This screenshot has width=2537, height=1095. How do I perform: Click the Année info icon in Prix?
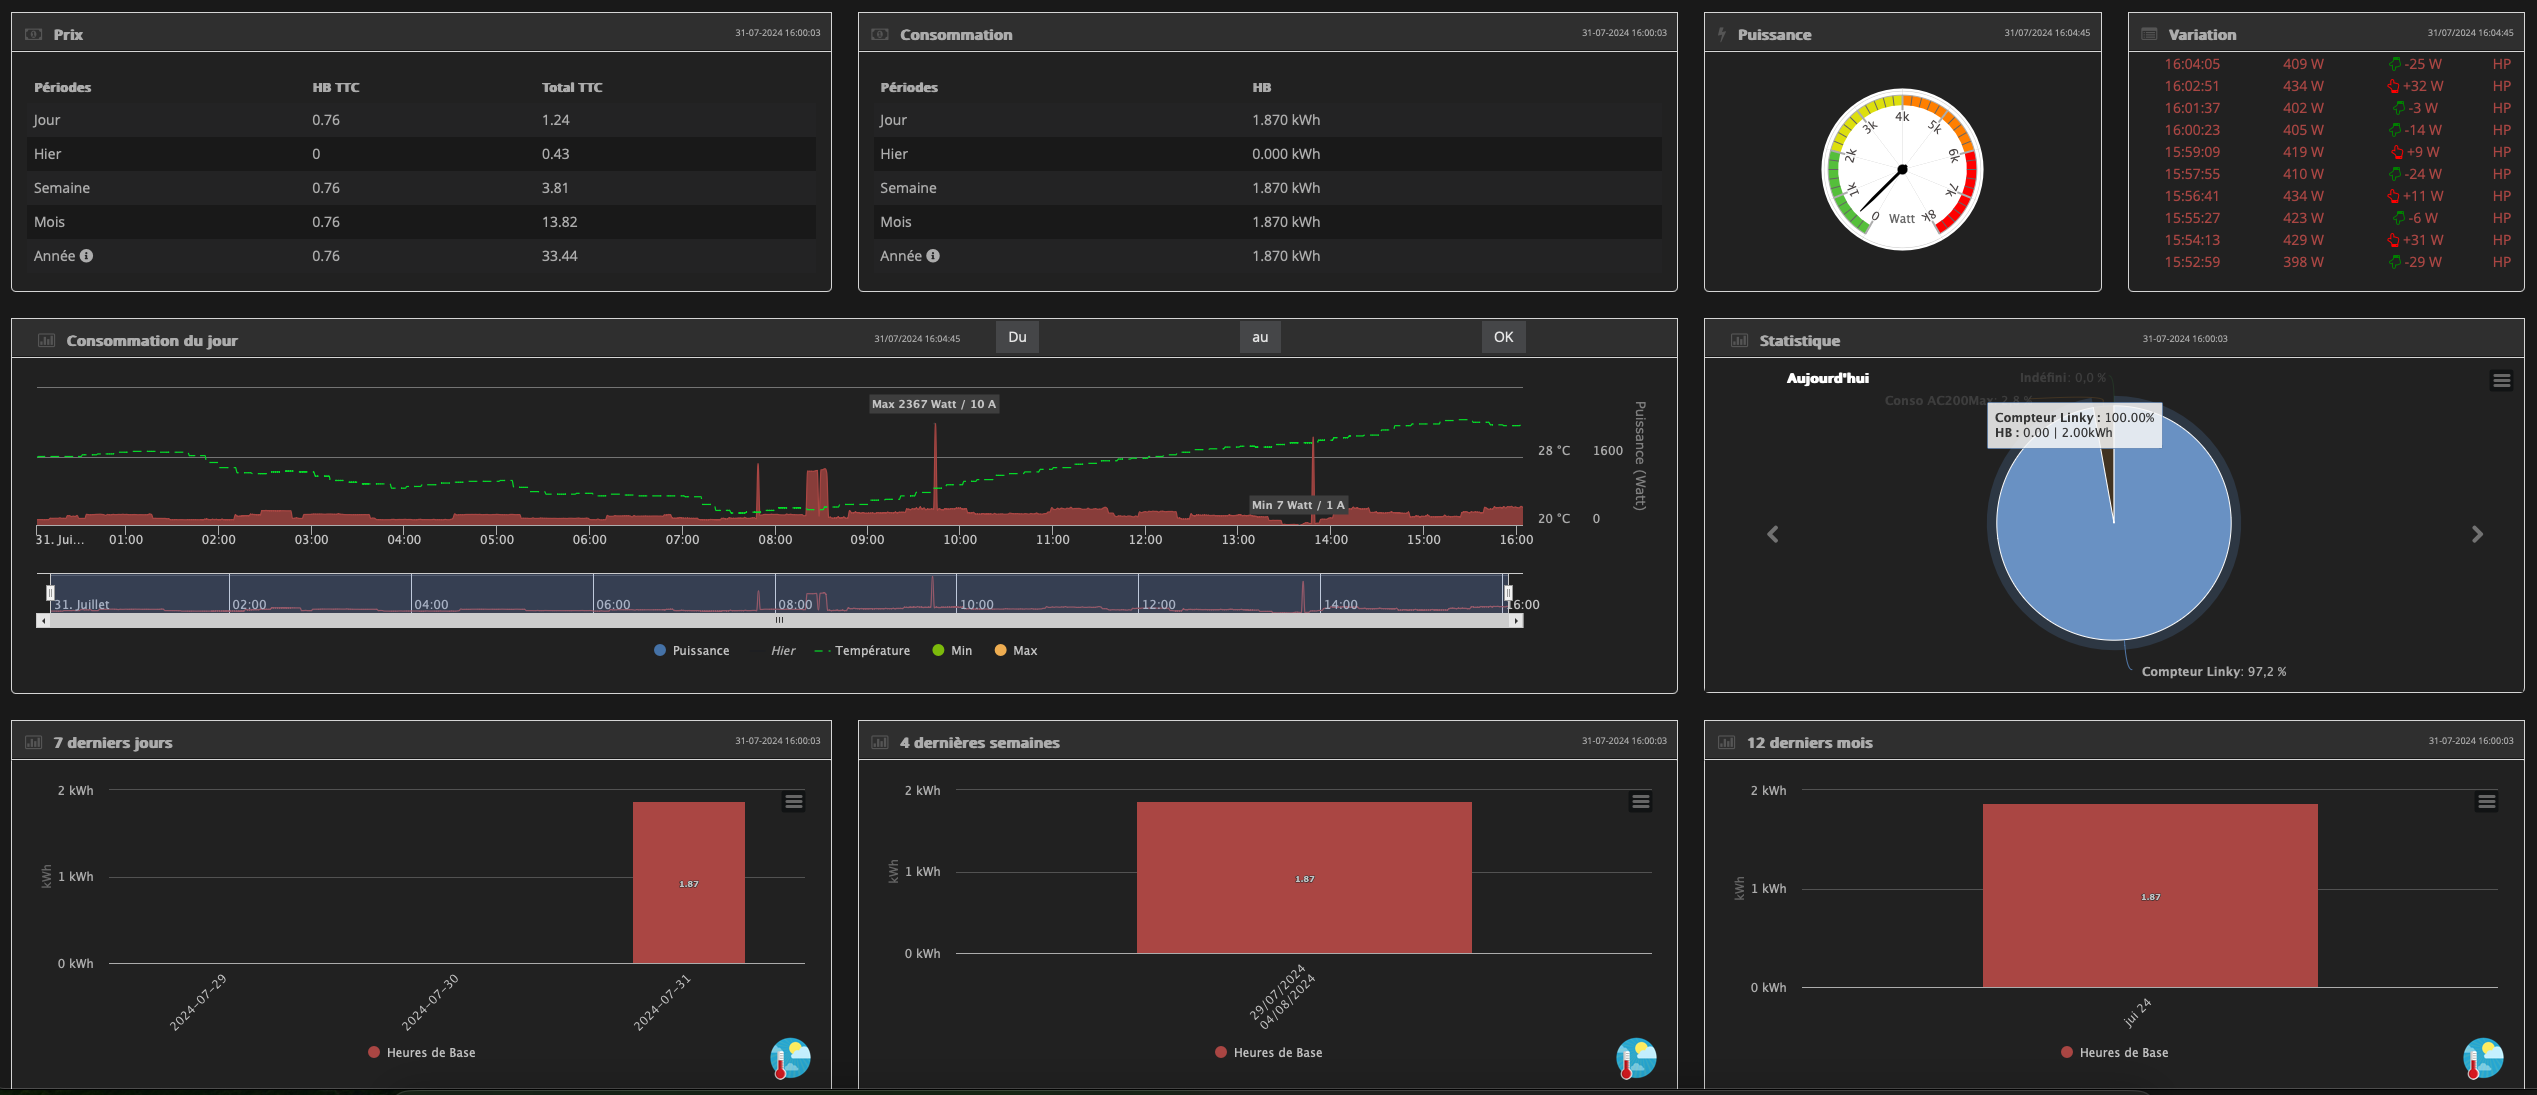(87, 256)
